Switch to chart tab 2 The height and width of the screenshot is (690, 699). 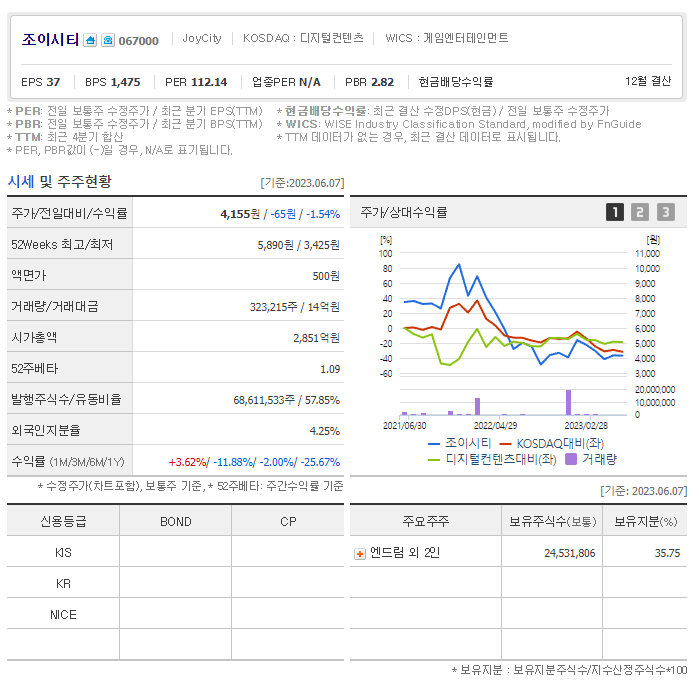click(x=640, y=212)
